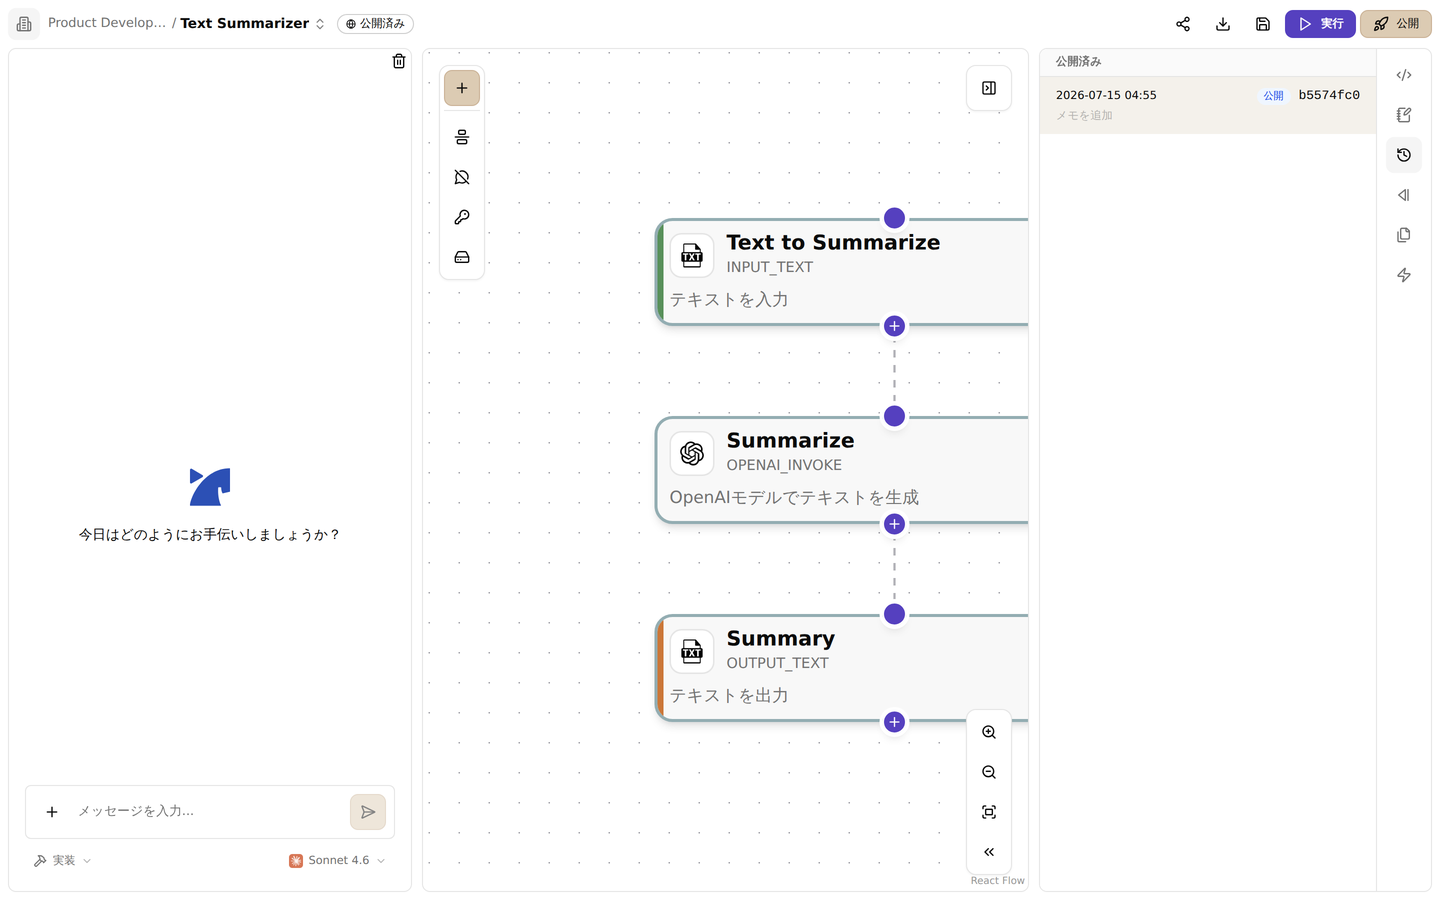
Task: Select the Summary node title
Action: pyautogui.click(x=780, y=639)
